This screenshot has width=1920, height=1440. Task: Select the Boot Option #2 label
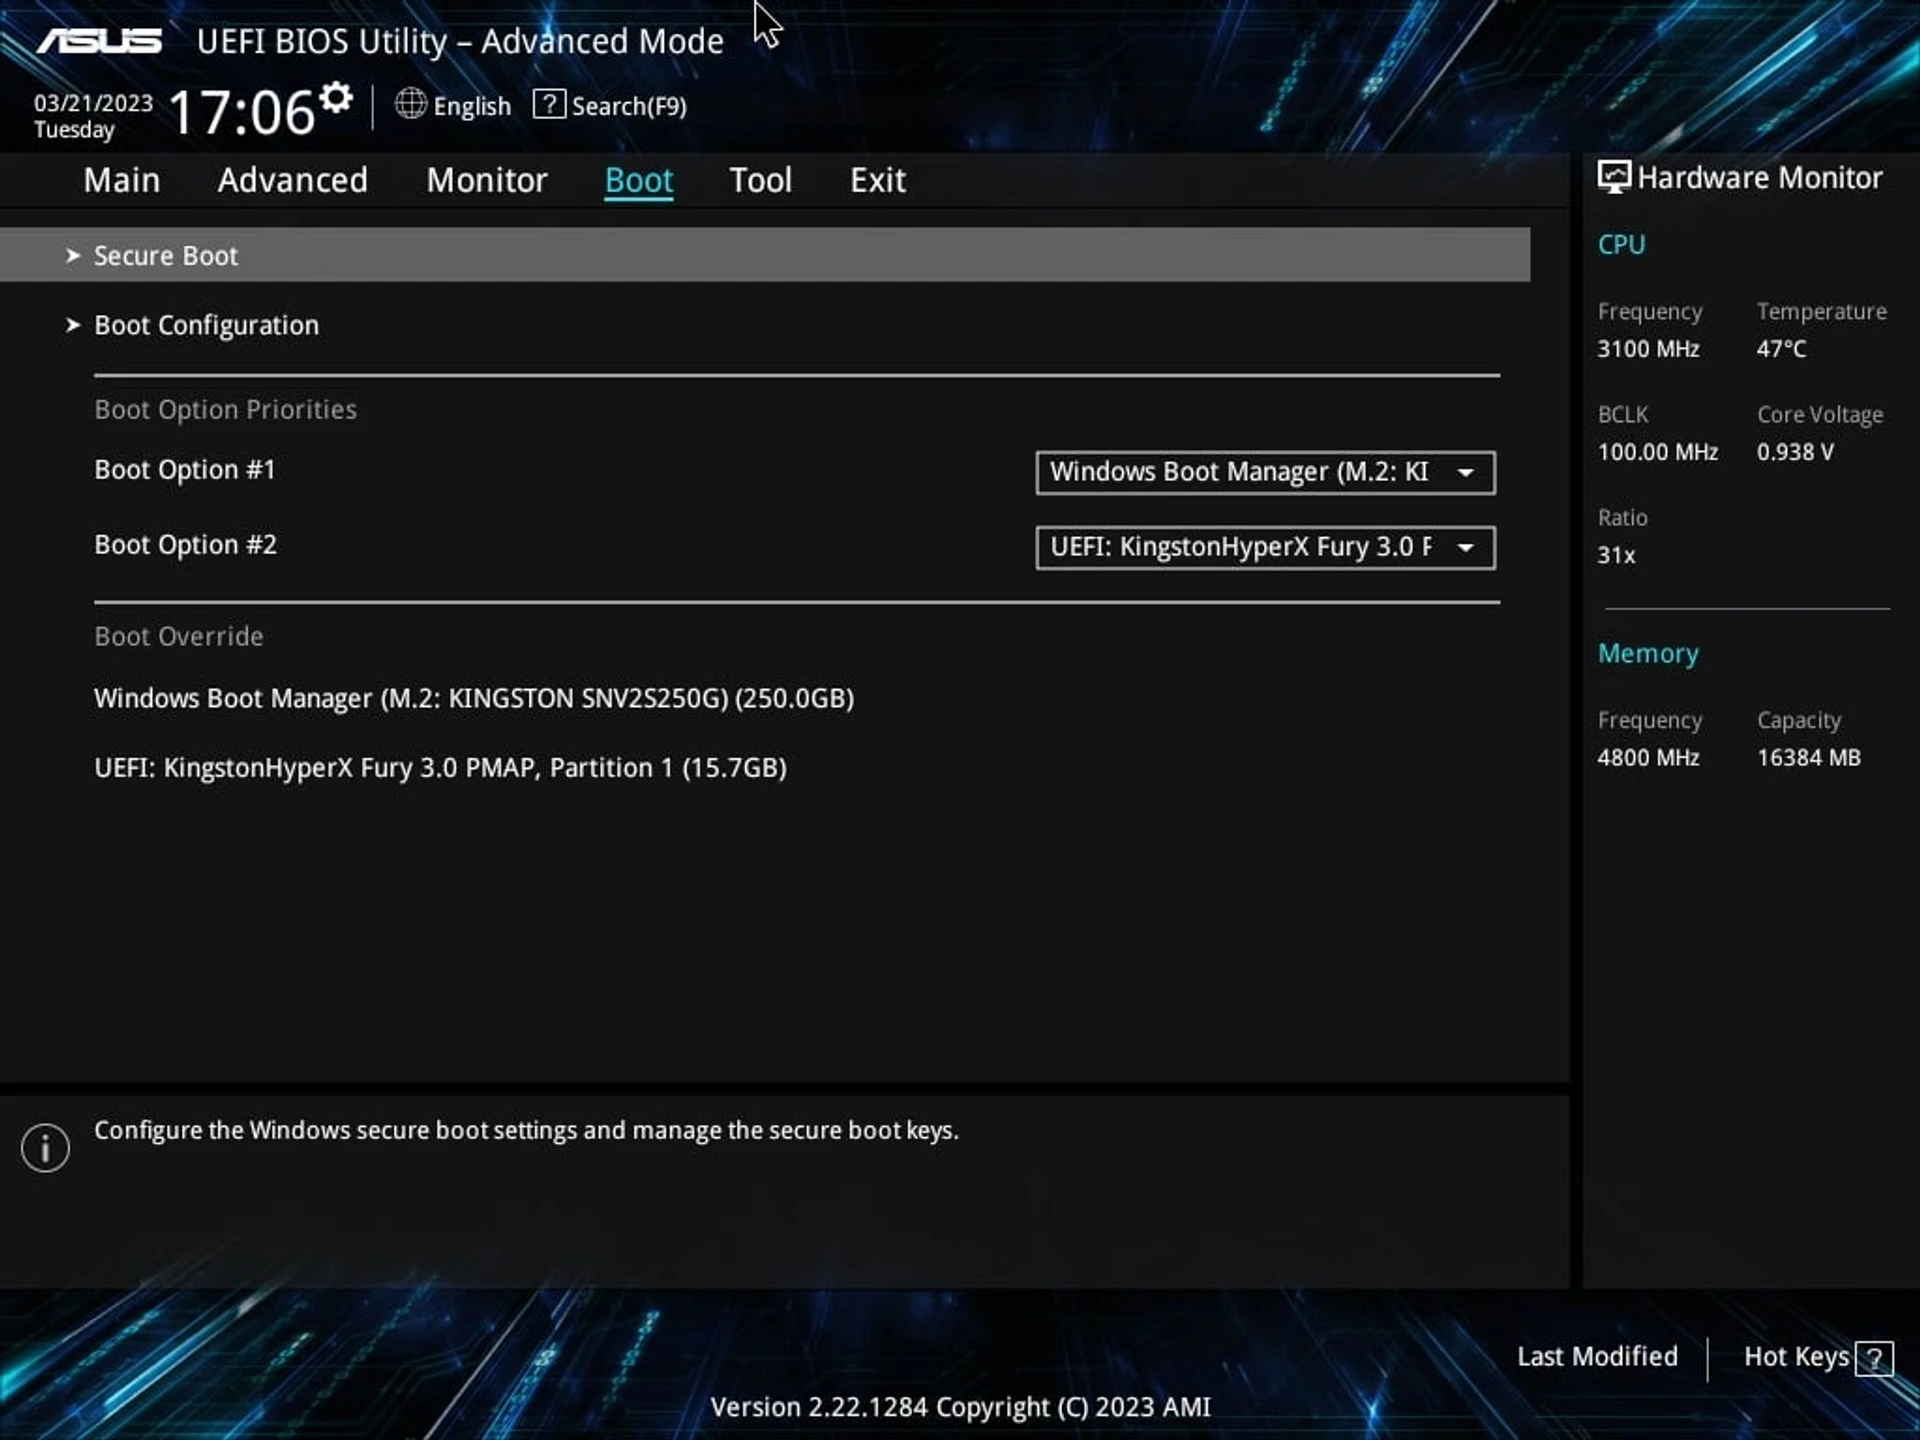185,545
